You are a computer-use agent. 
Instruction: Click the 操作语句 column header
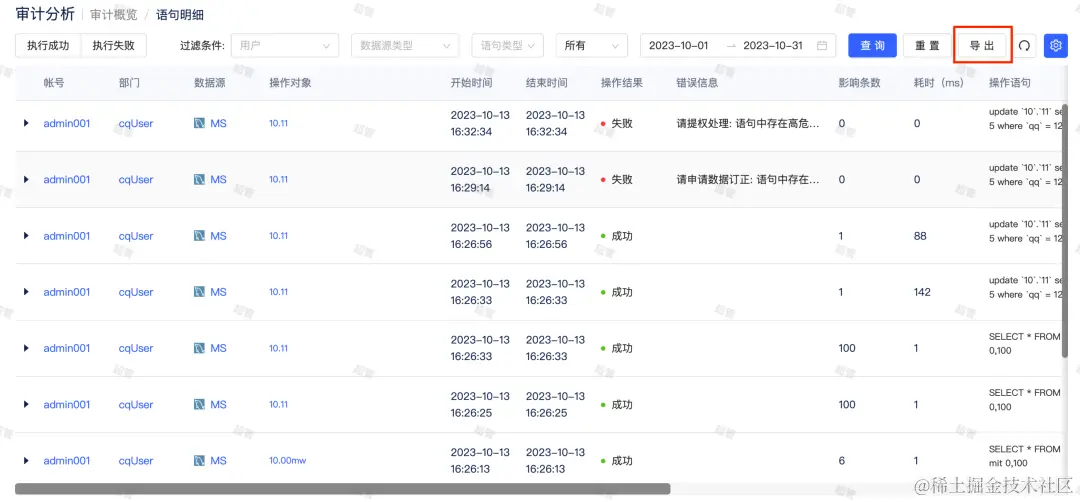coord(1010,83)
